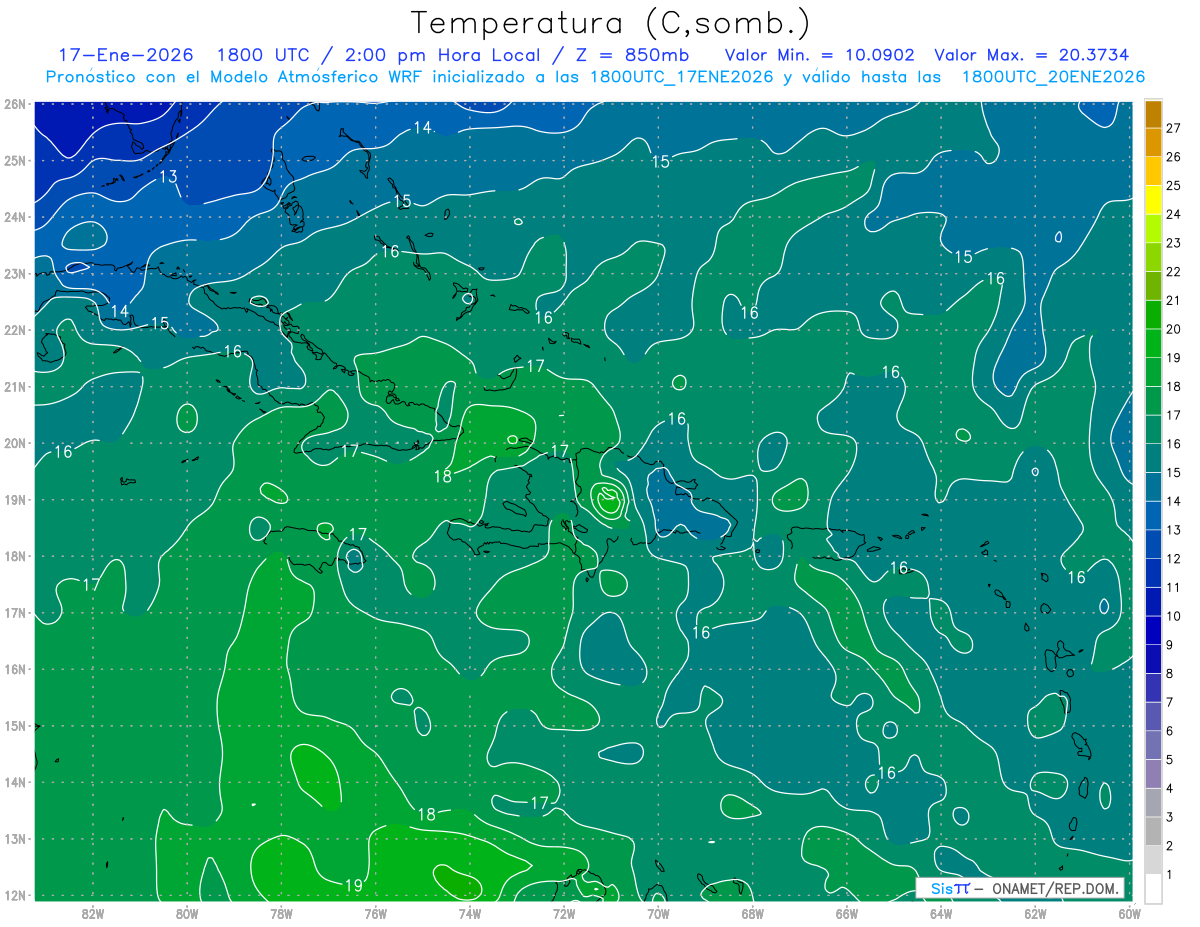Image resolution: width=1200 pixels, height=927 pixels.
Task: Click the color bar scale label "25"
Action: (x=1173, y=186)
